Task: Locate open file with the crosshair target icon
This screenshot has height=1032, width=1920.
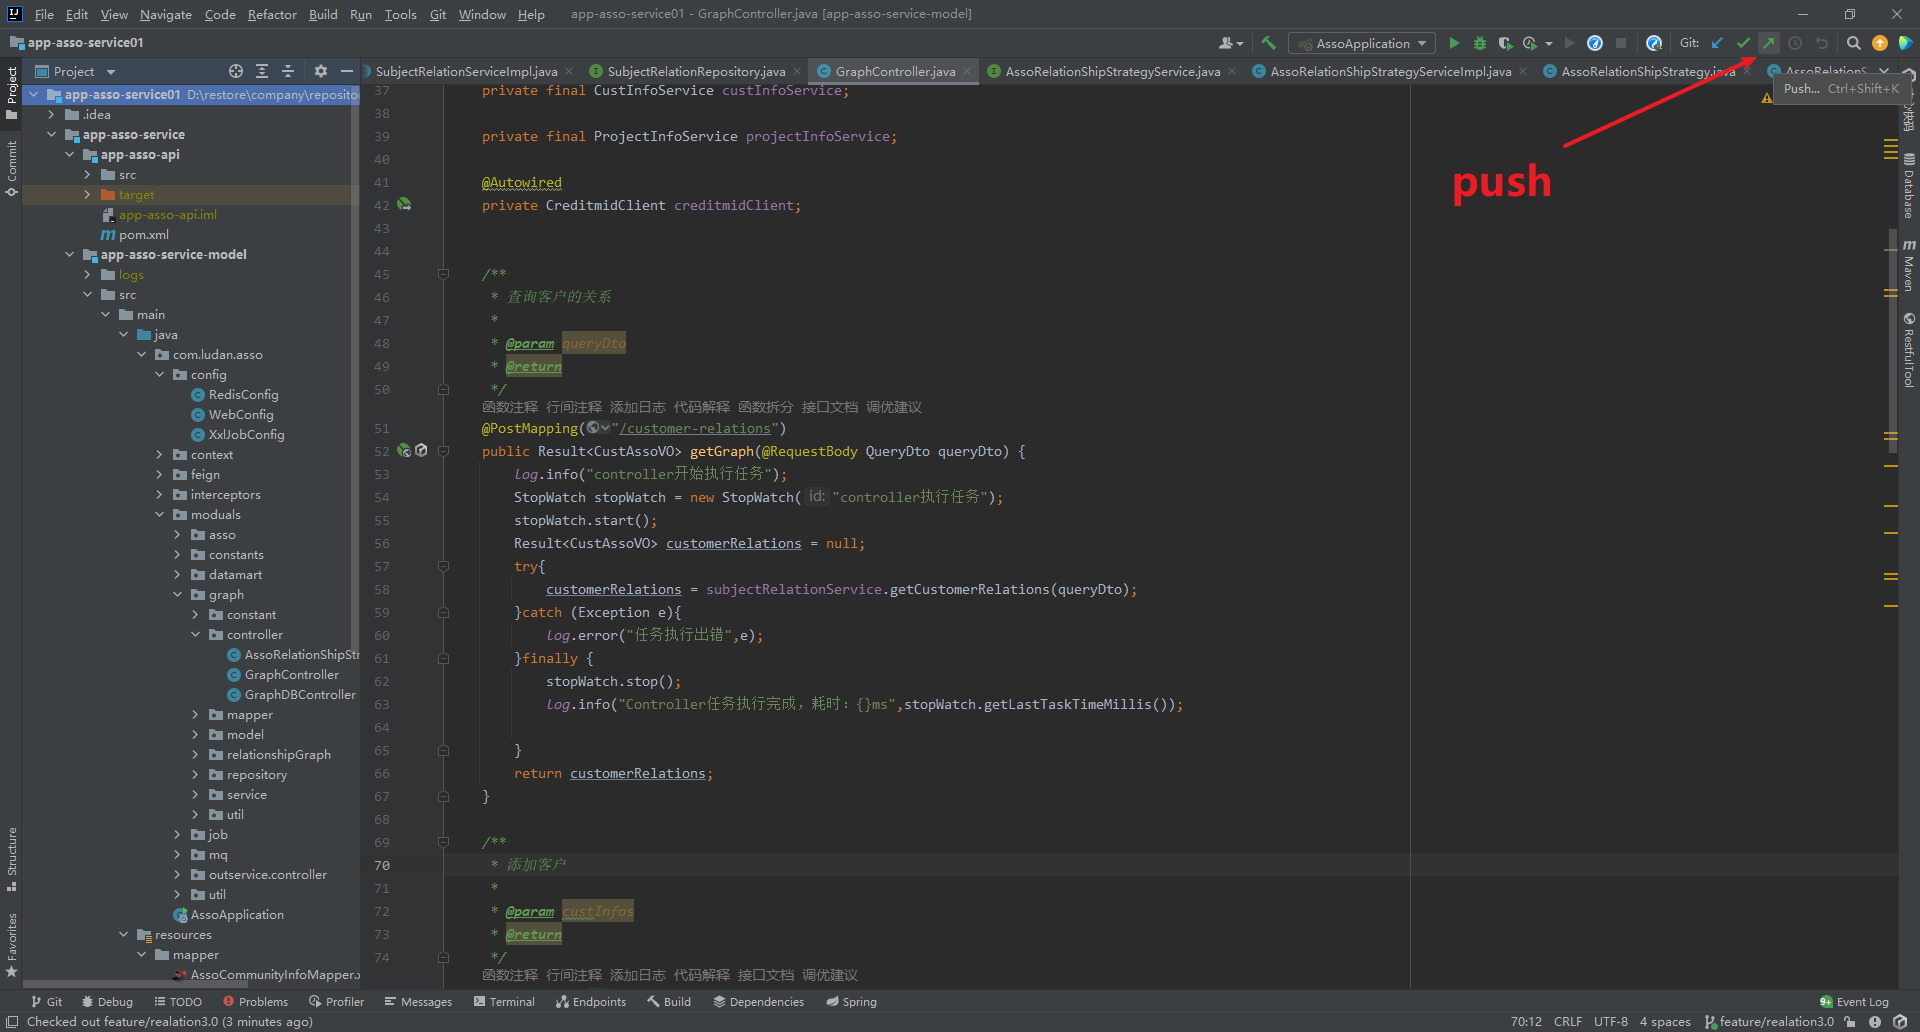Action: [x=236, y=71]
